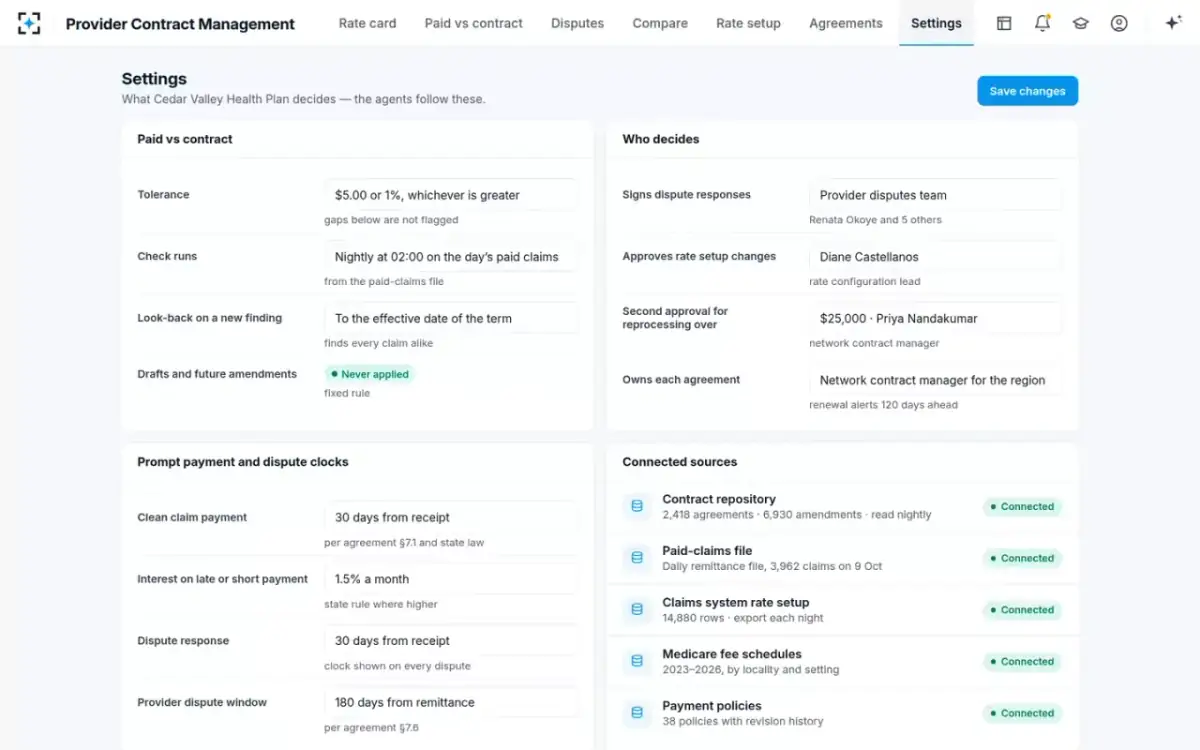1200x750 pixels.
Task: Click the Signs dispute responses field
Action: 935,195
